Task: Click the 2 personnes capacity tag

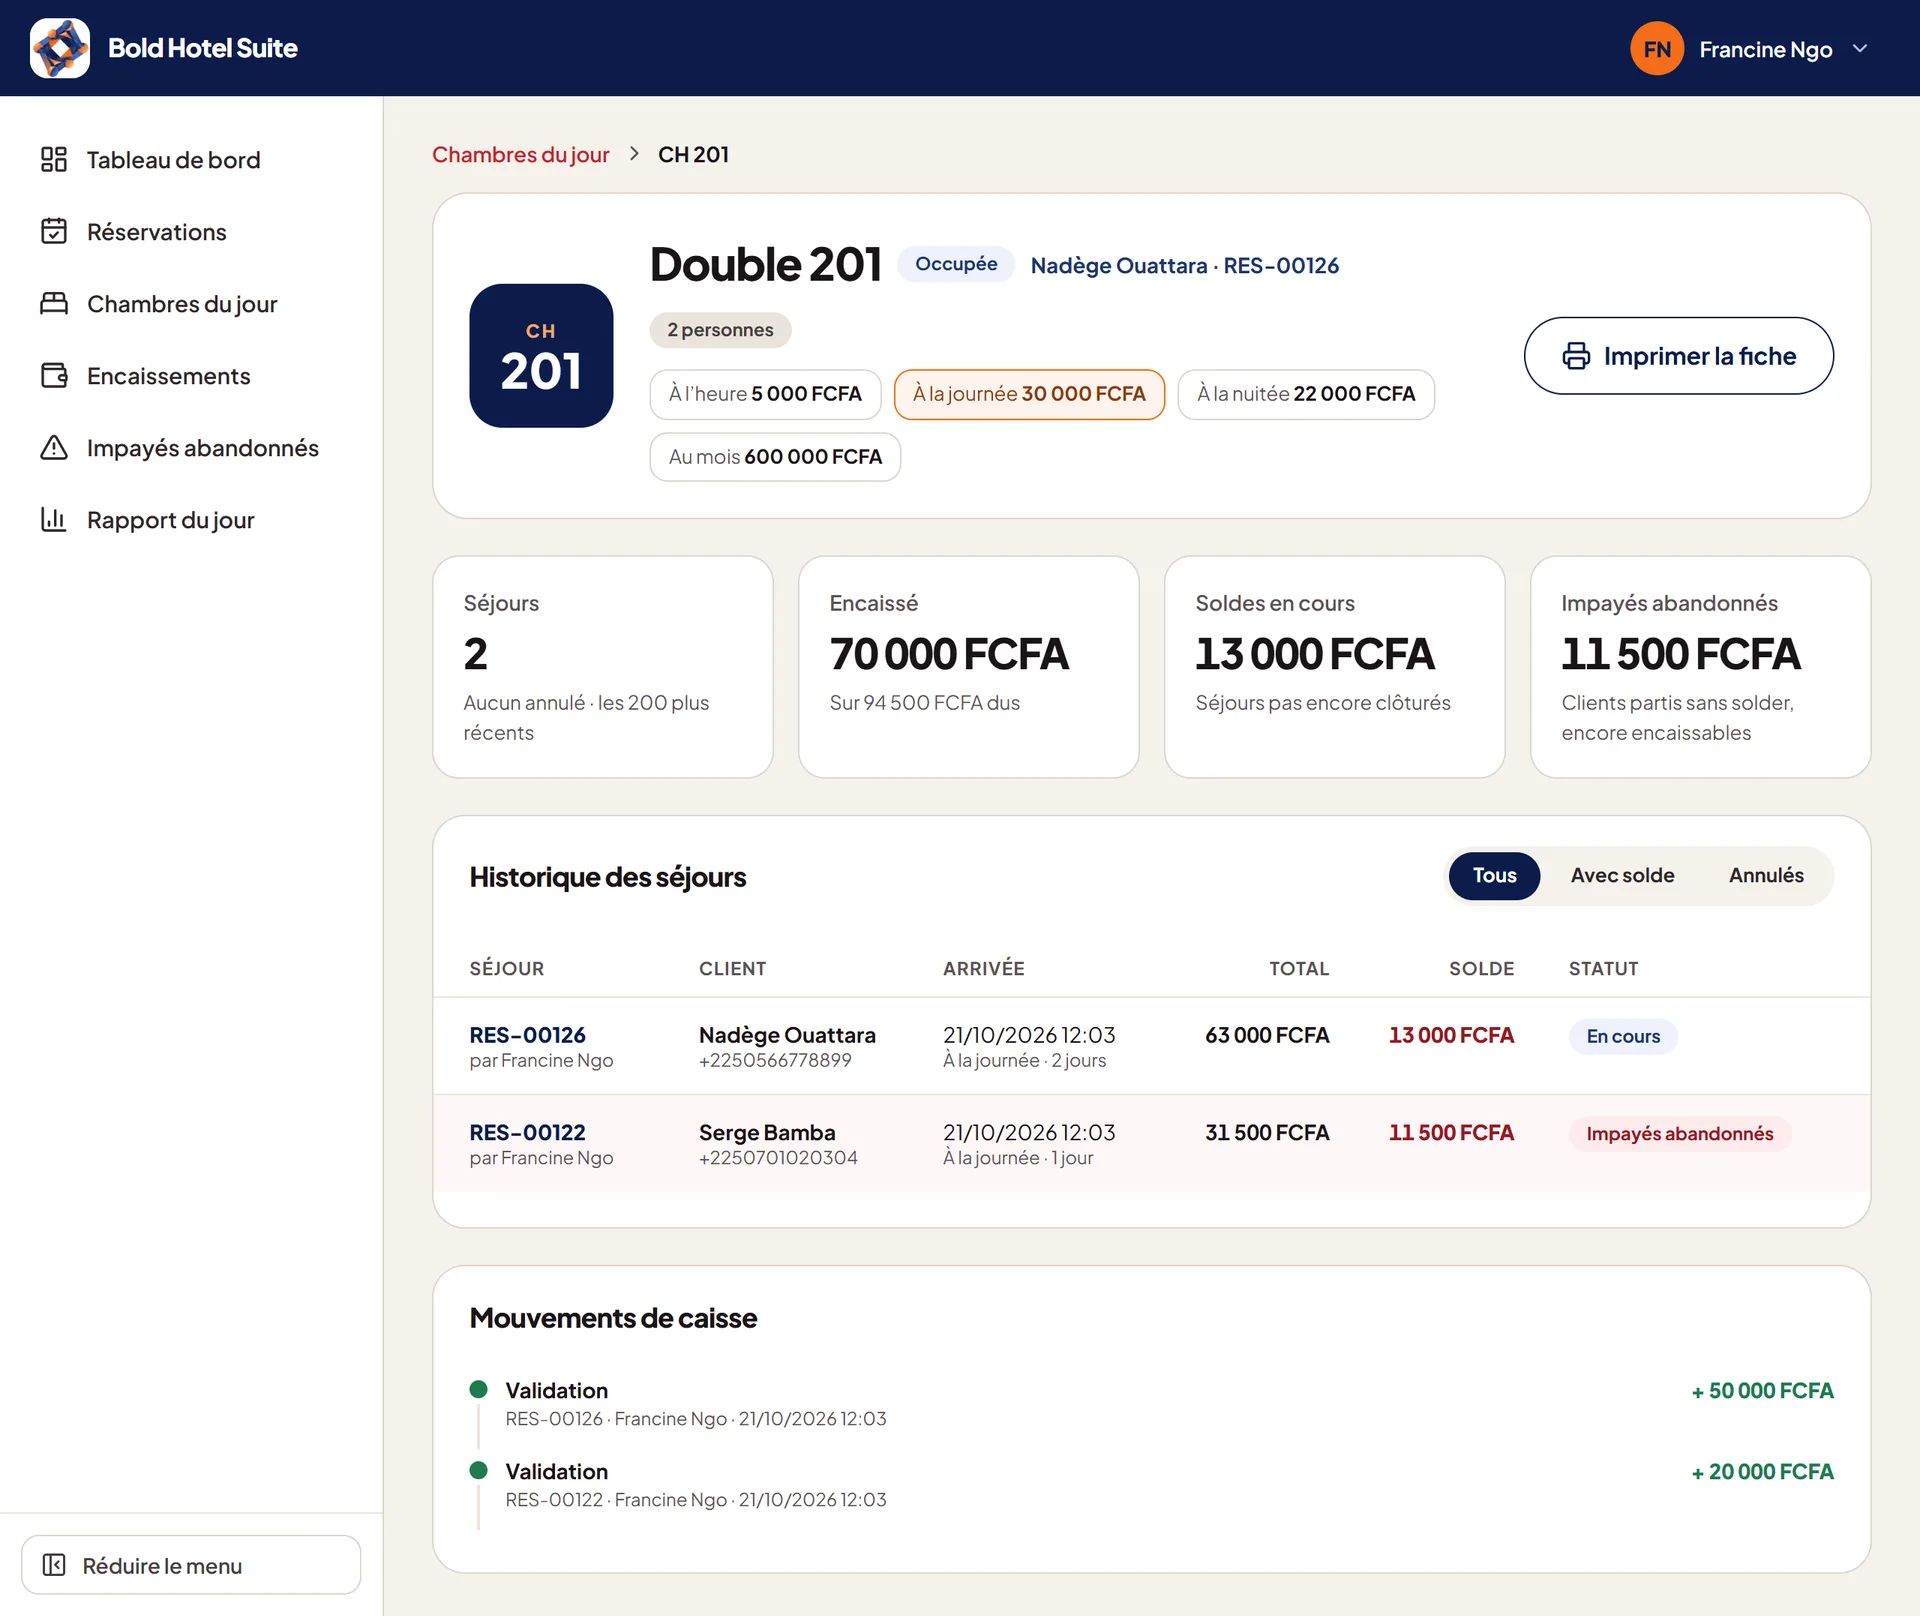Action: [720, 330]
